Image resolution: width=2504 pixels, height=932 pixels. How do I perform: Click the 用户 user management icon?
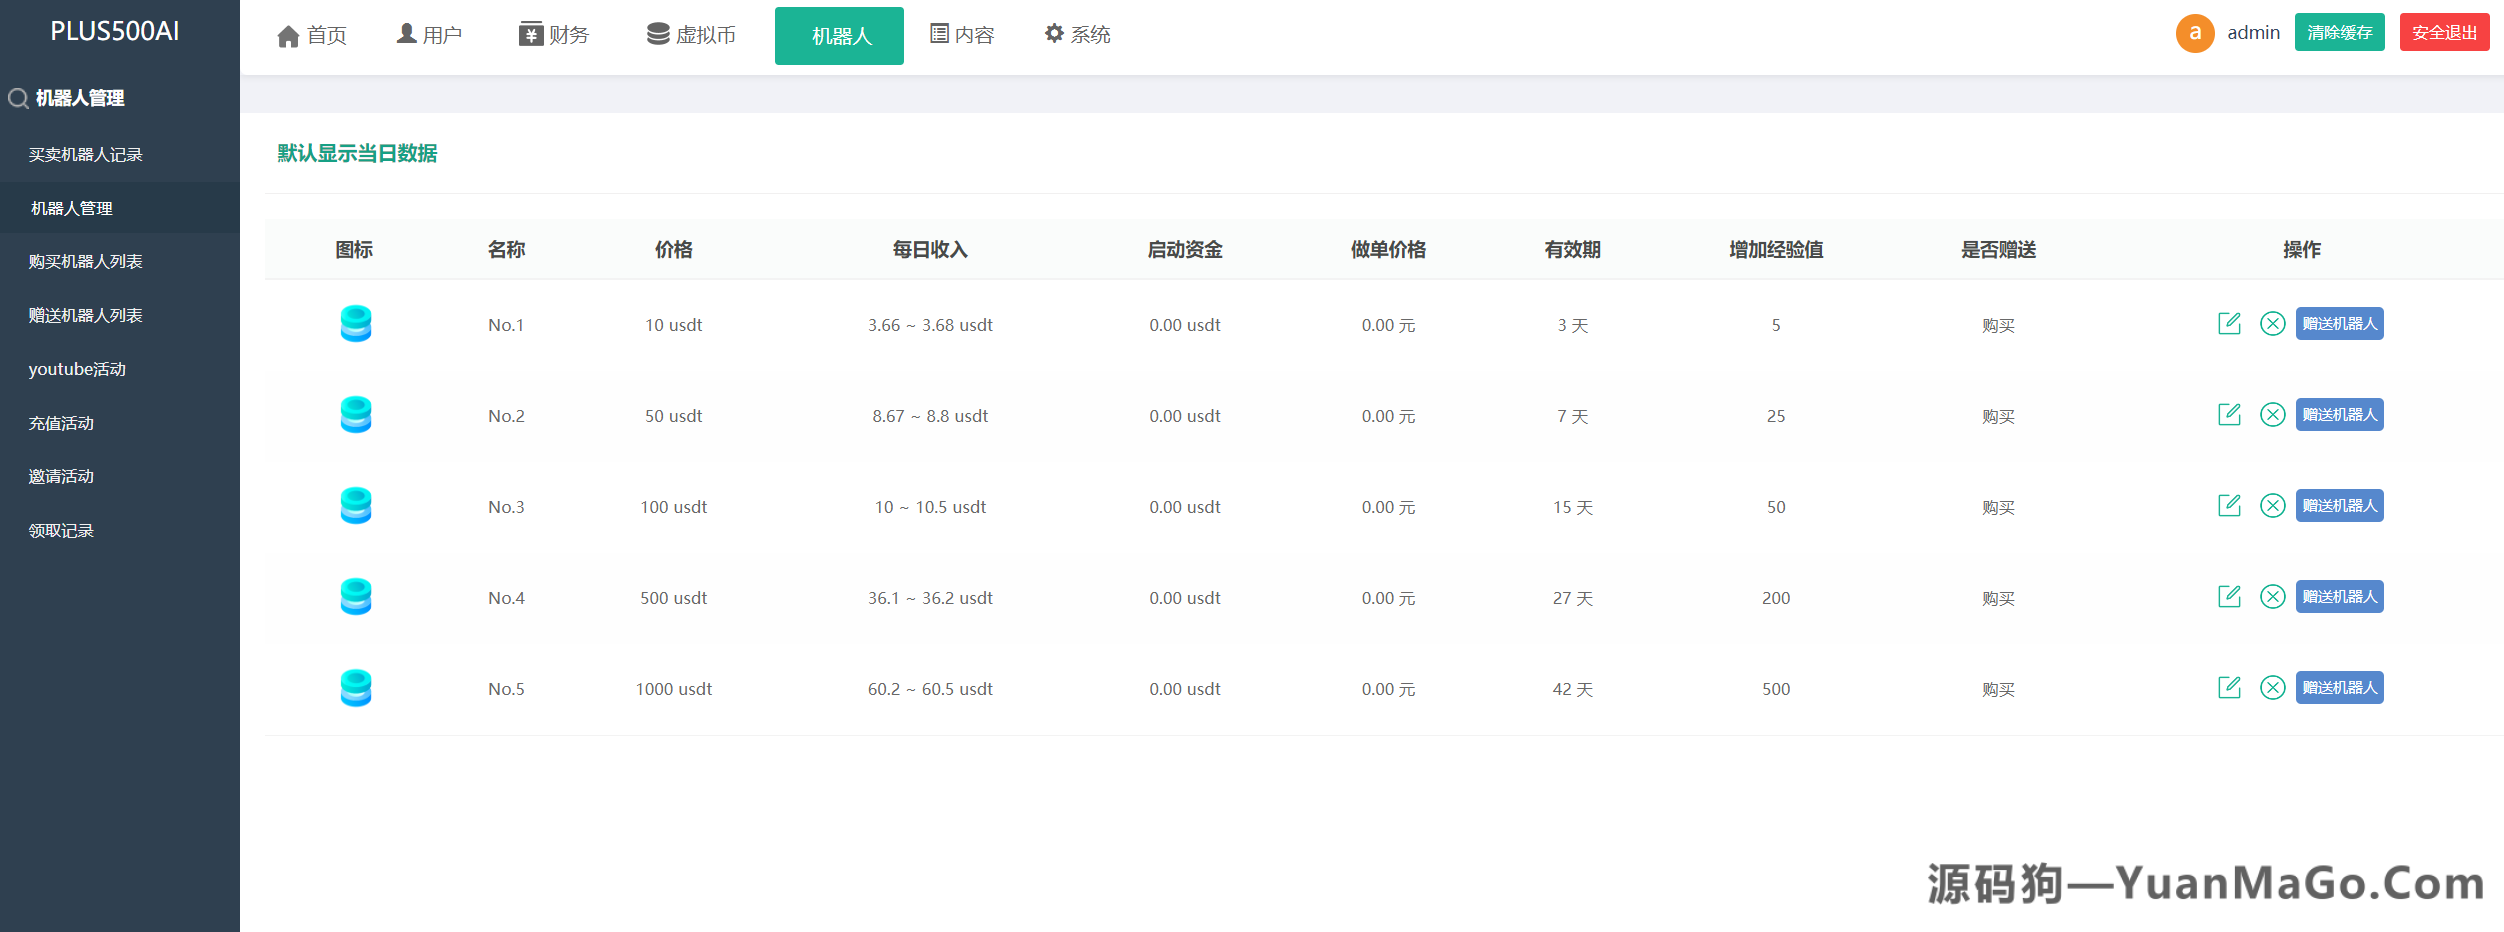[x=406, y=32]
